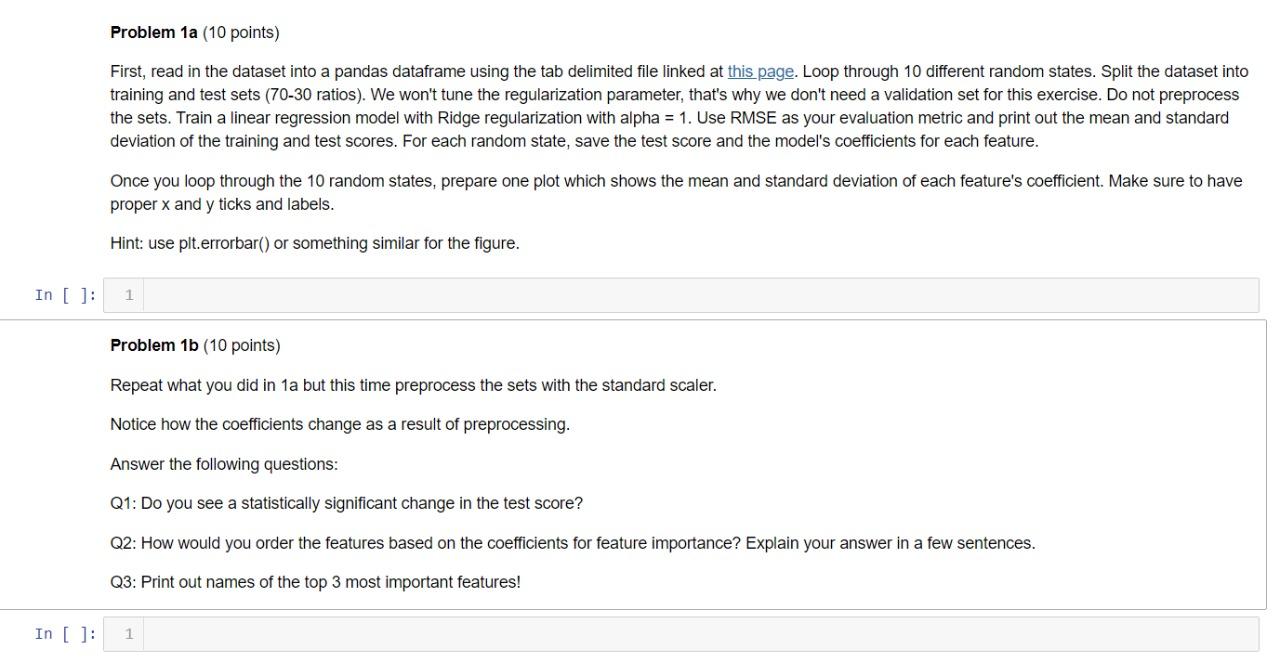Click the Q2 feature importance question
This screenshot has height=662, width=1280.
coord(573,543)
